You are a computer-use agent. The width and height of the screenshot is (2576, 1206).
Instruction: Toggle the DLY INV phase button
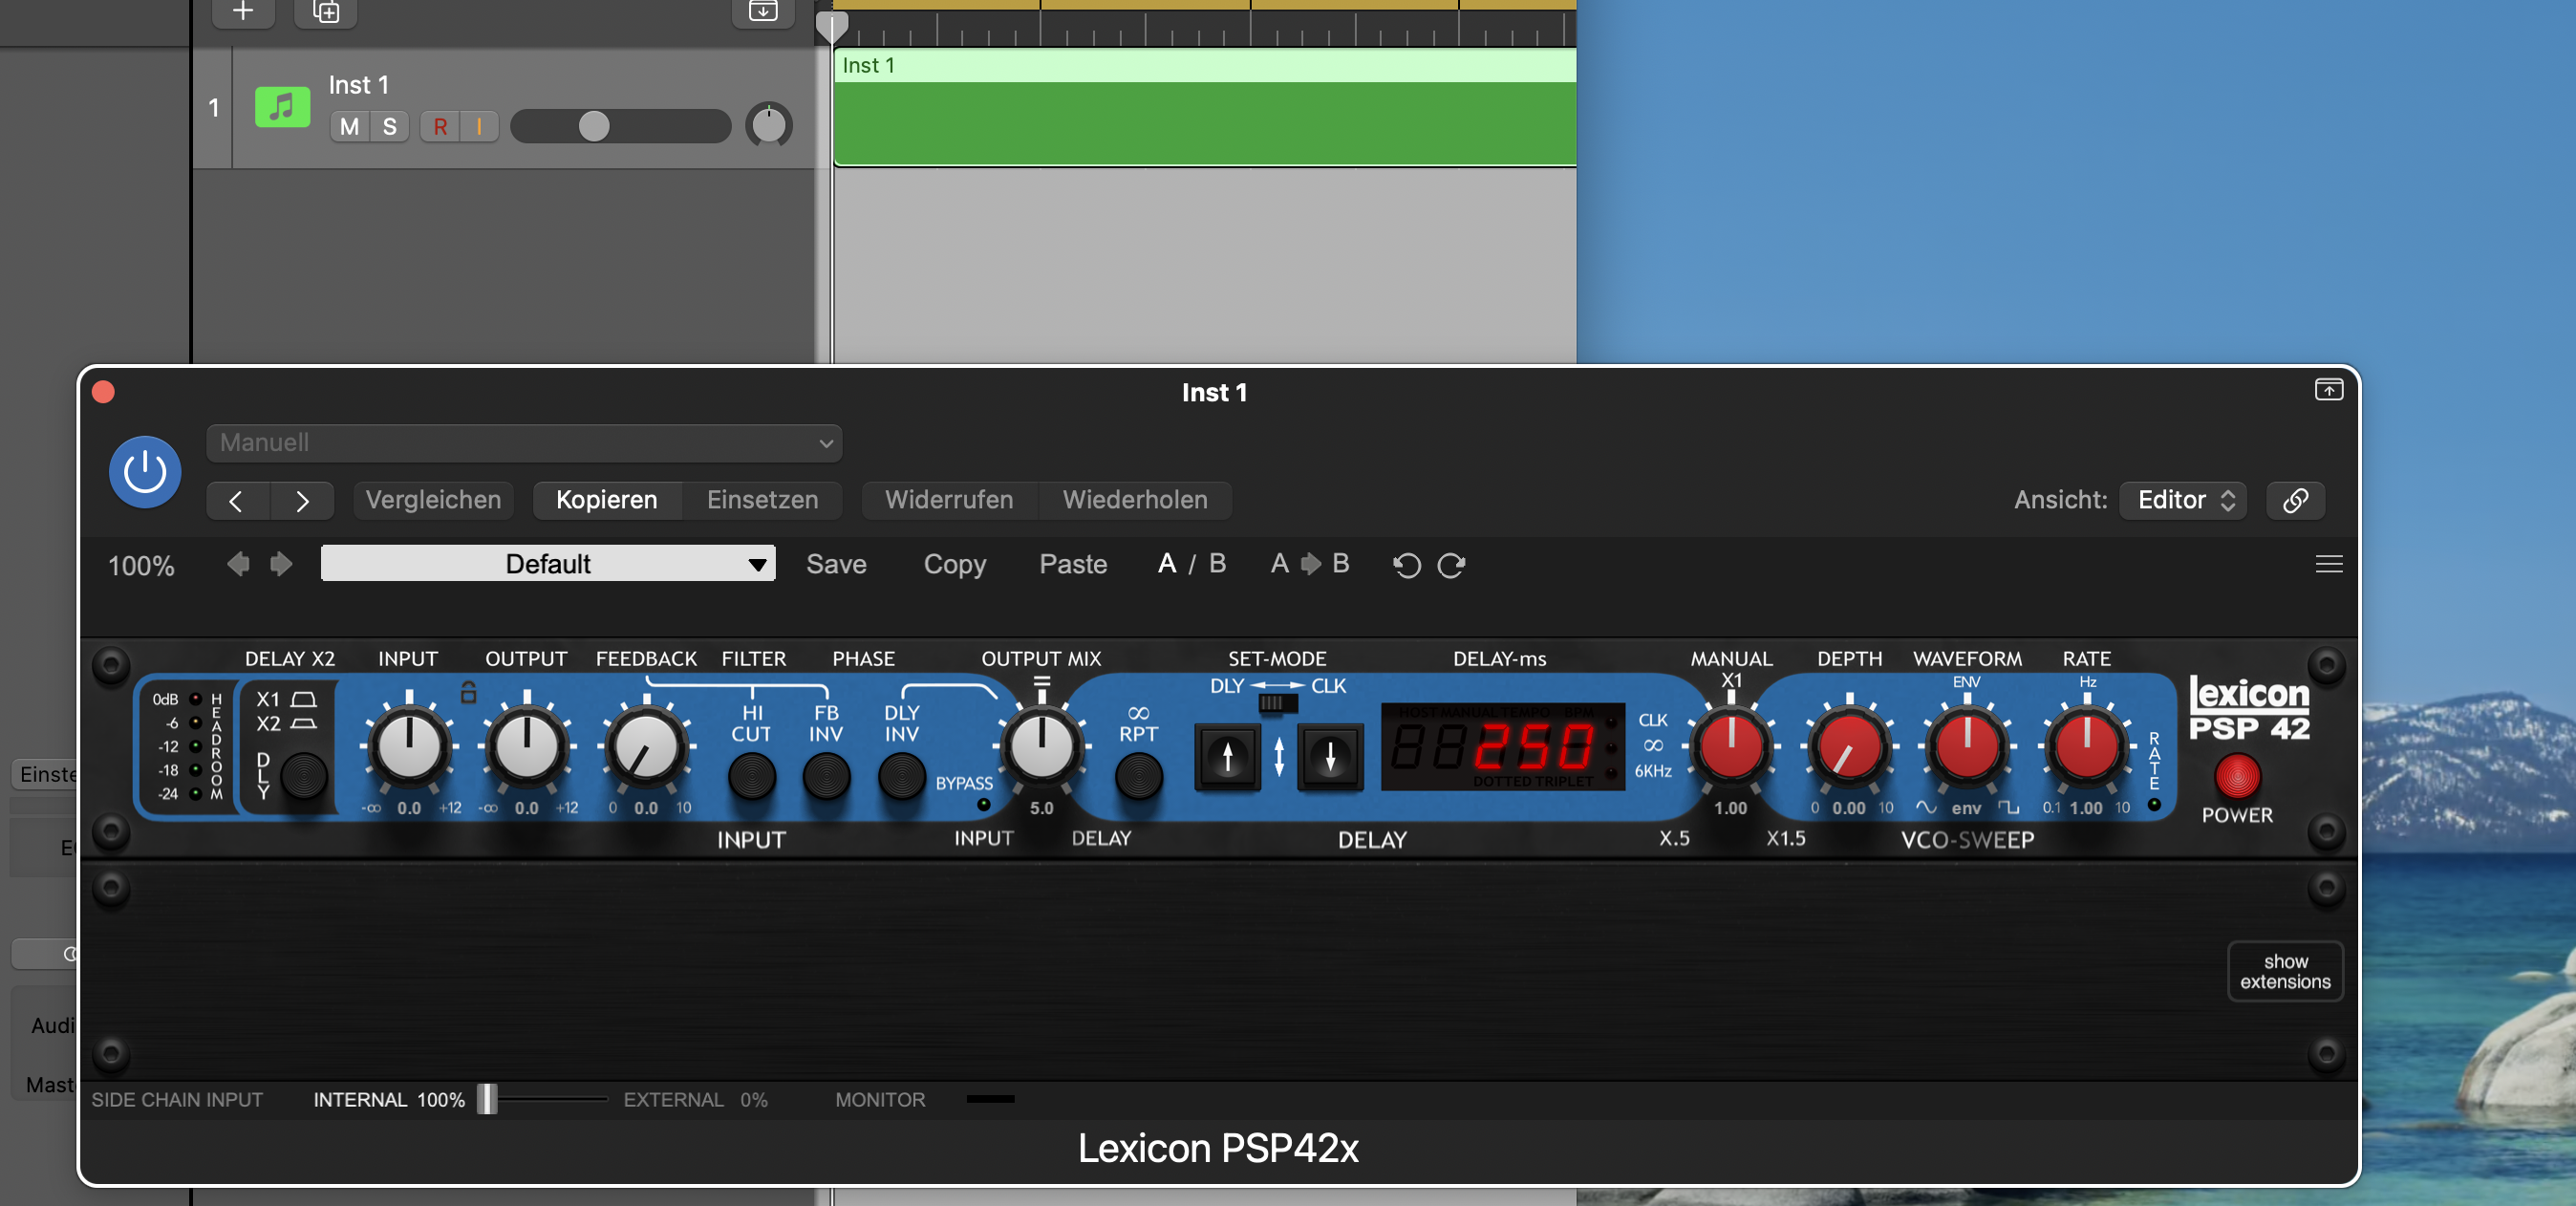(x=901, y=776)
